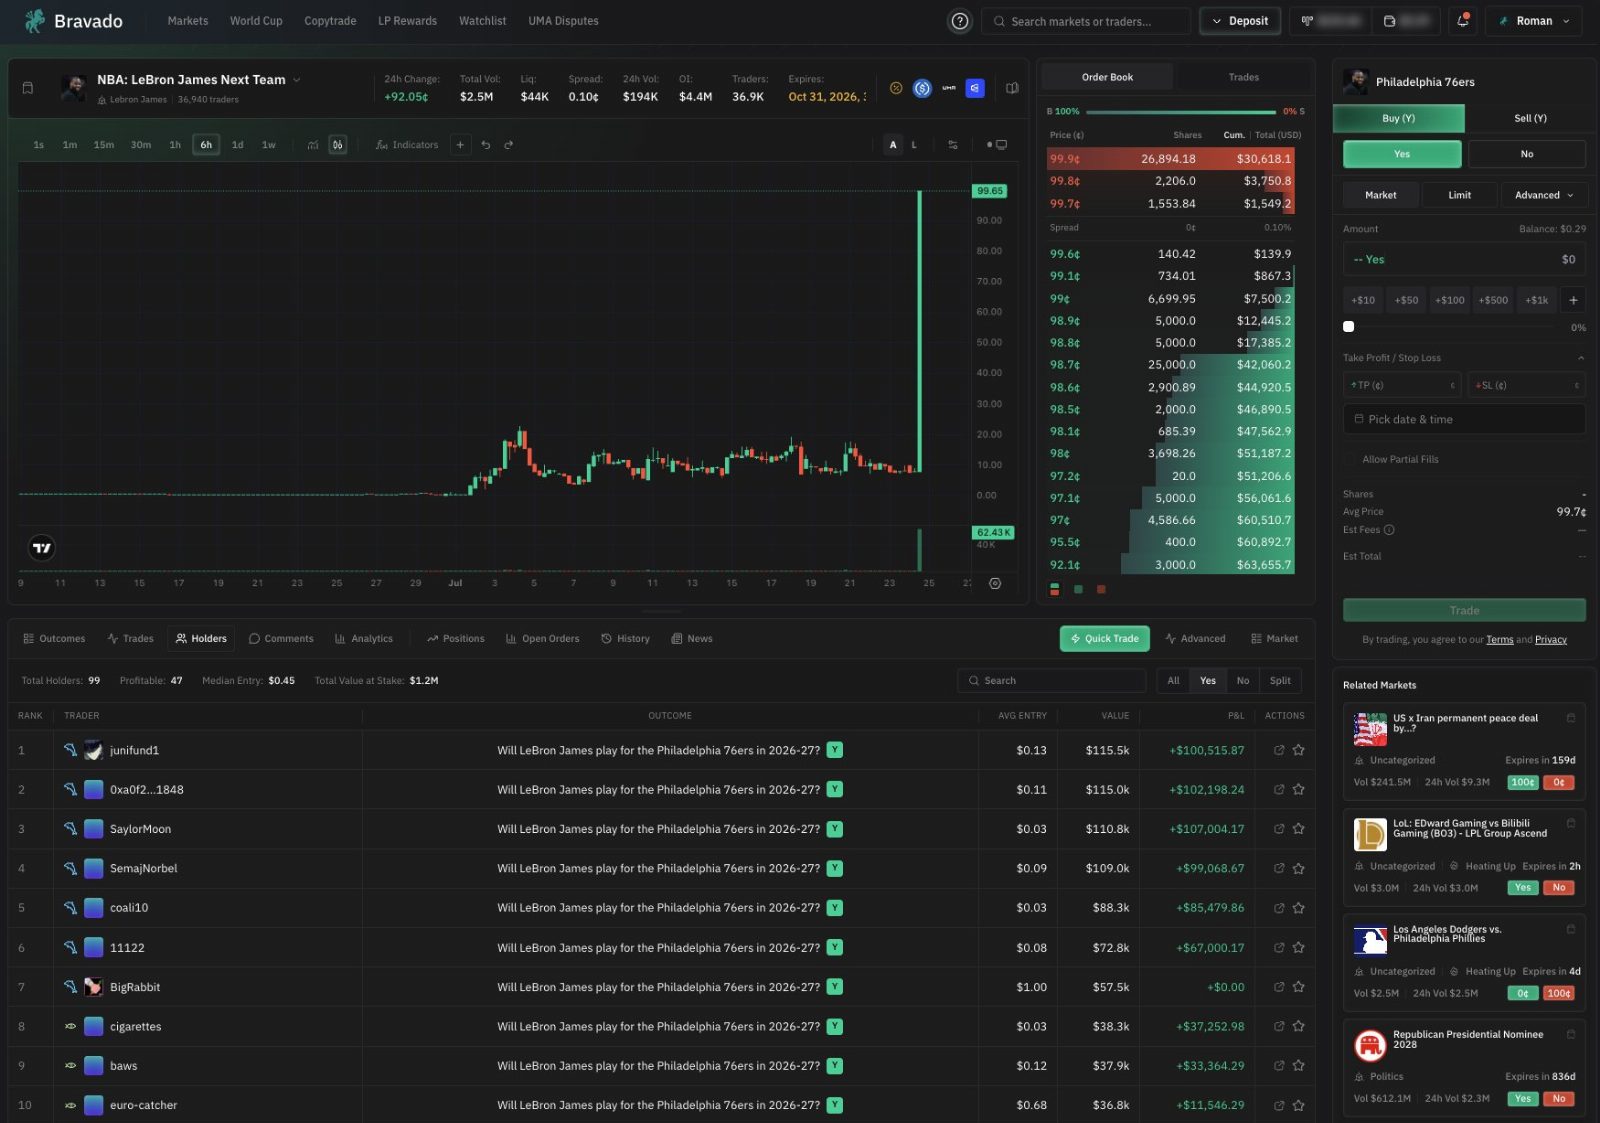The width and height of the screenshot is (1600, 1123).
Task: Open the Indicators menu
Action: (x=407, y=145)
